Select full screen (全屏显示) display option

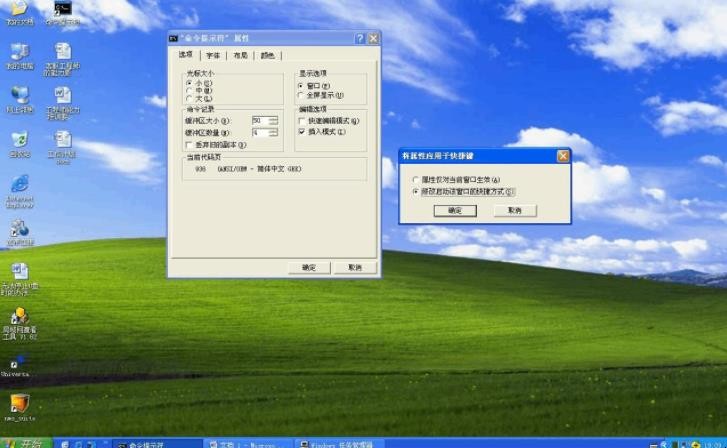tap(320, 95)
